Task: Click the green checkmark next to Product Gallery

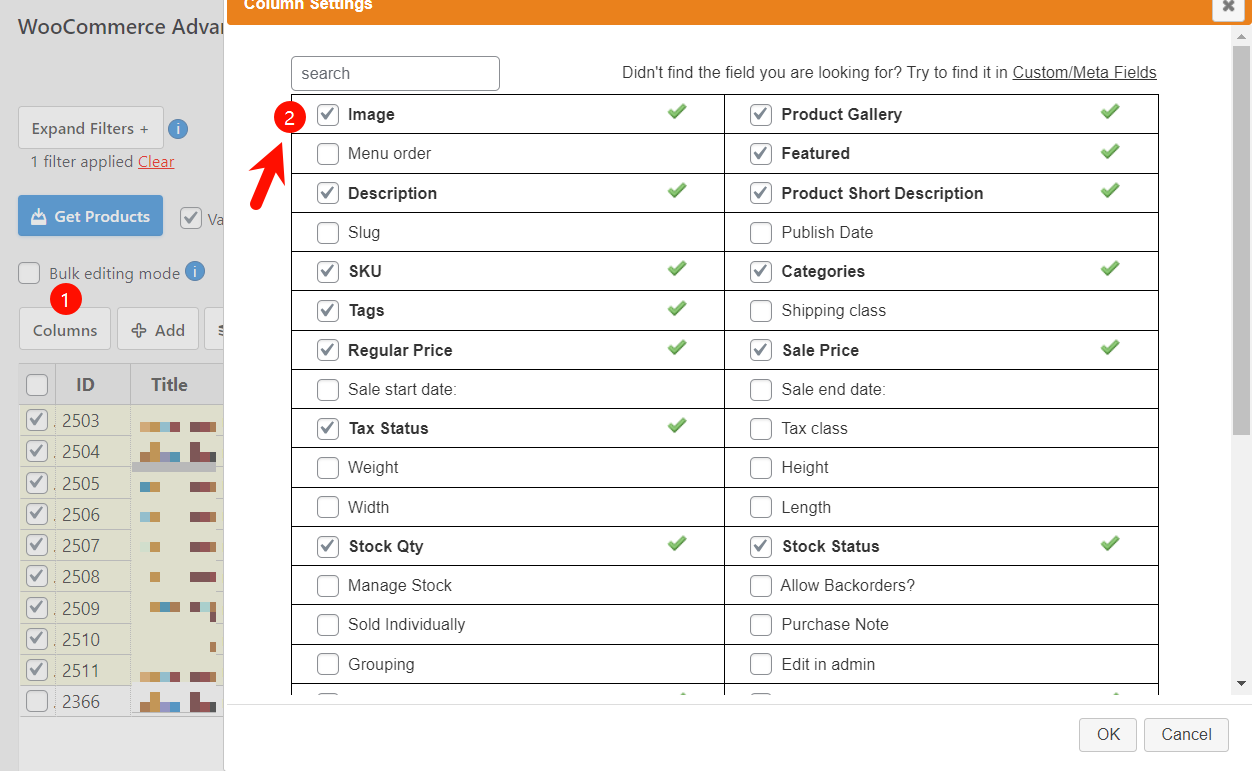Action: pyautogui.click(x=1109, y=111)
